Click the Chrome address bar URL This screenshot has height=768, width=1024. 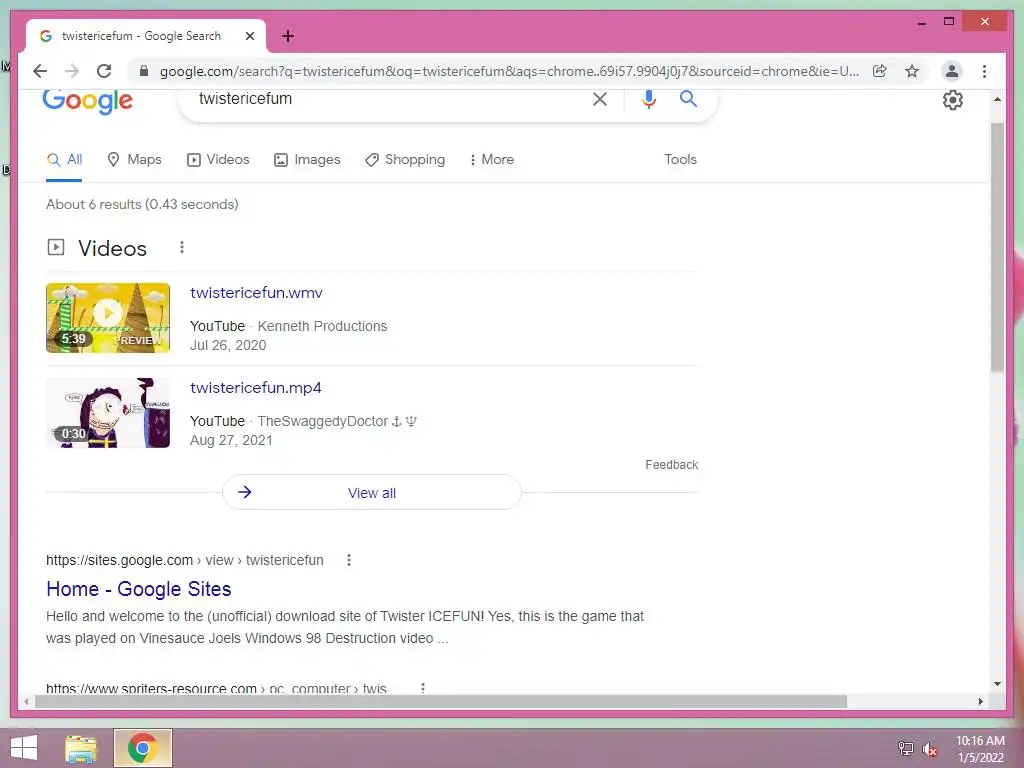[509, 71]
